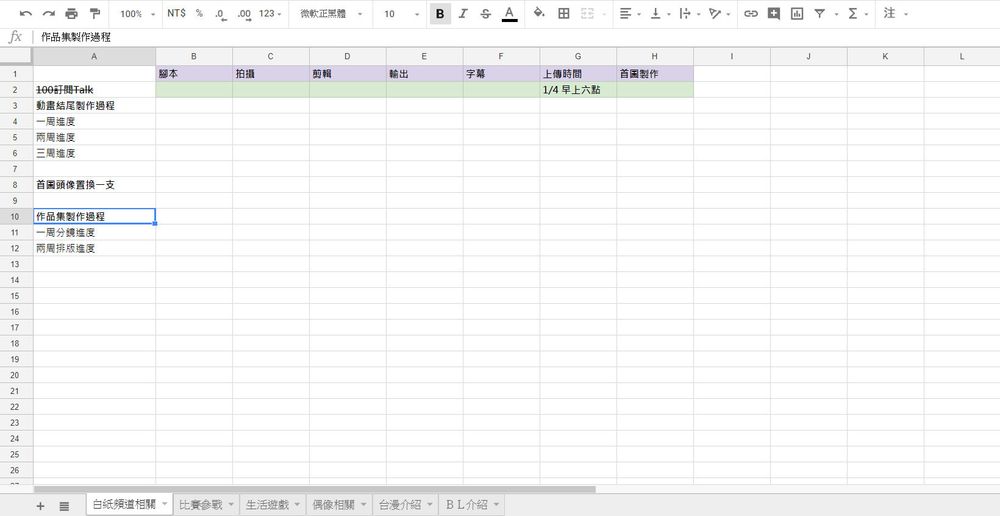Open the all sheets list icon
1000x516 pixels.
click(64, 506)
